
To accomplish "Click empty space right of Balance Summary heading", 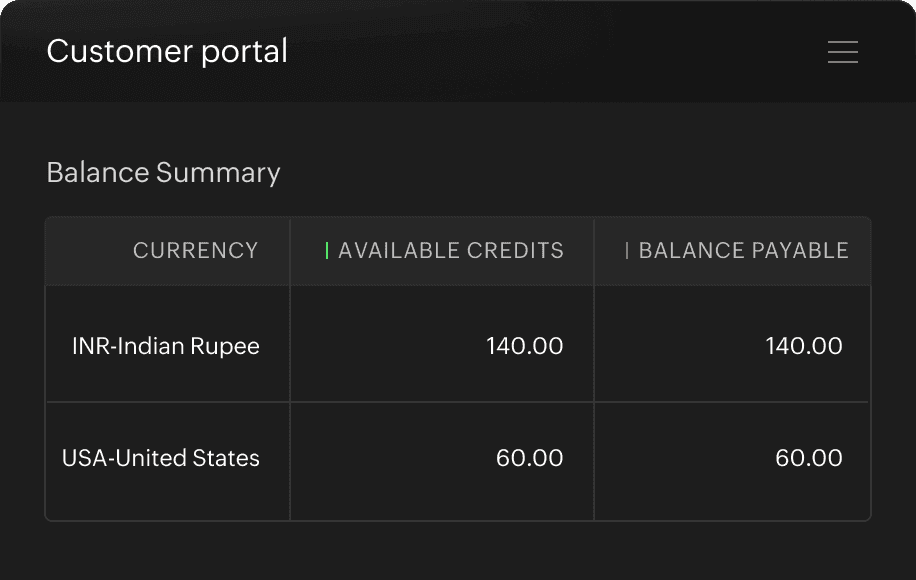I will 580,173.
